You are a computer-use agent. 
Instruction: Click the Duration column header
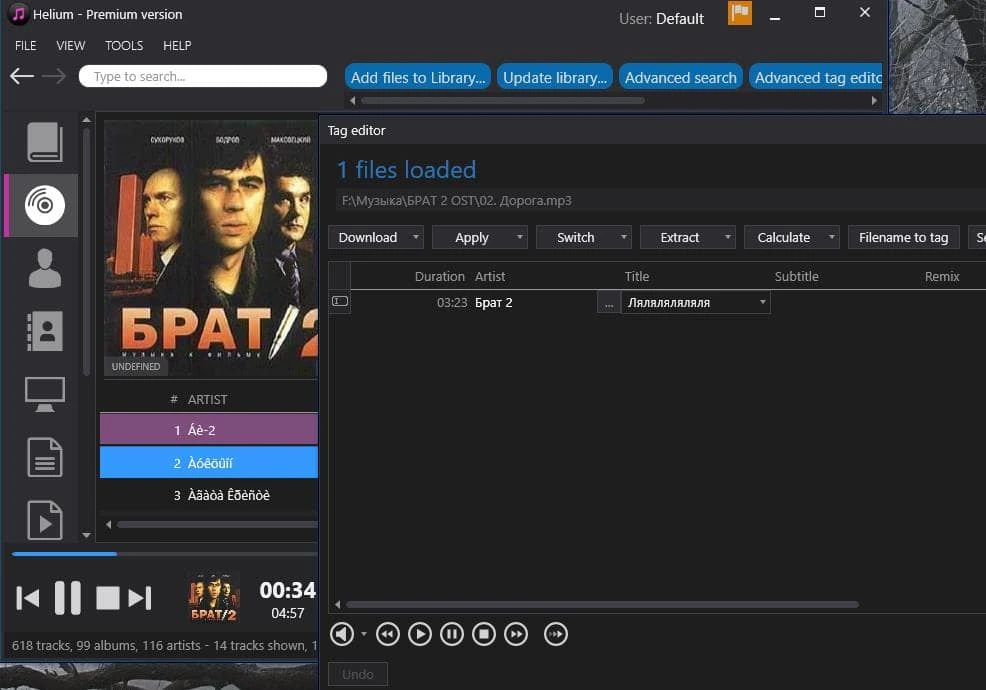tap(439, 276)
